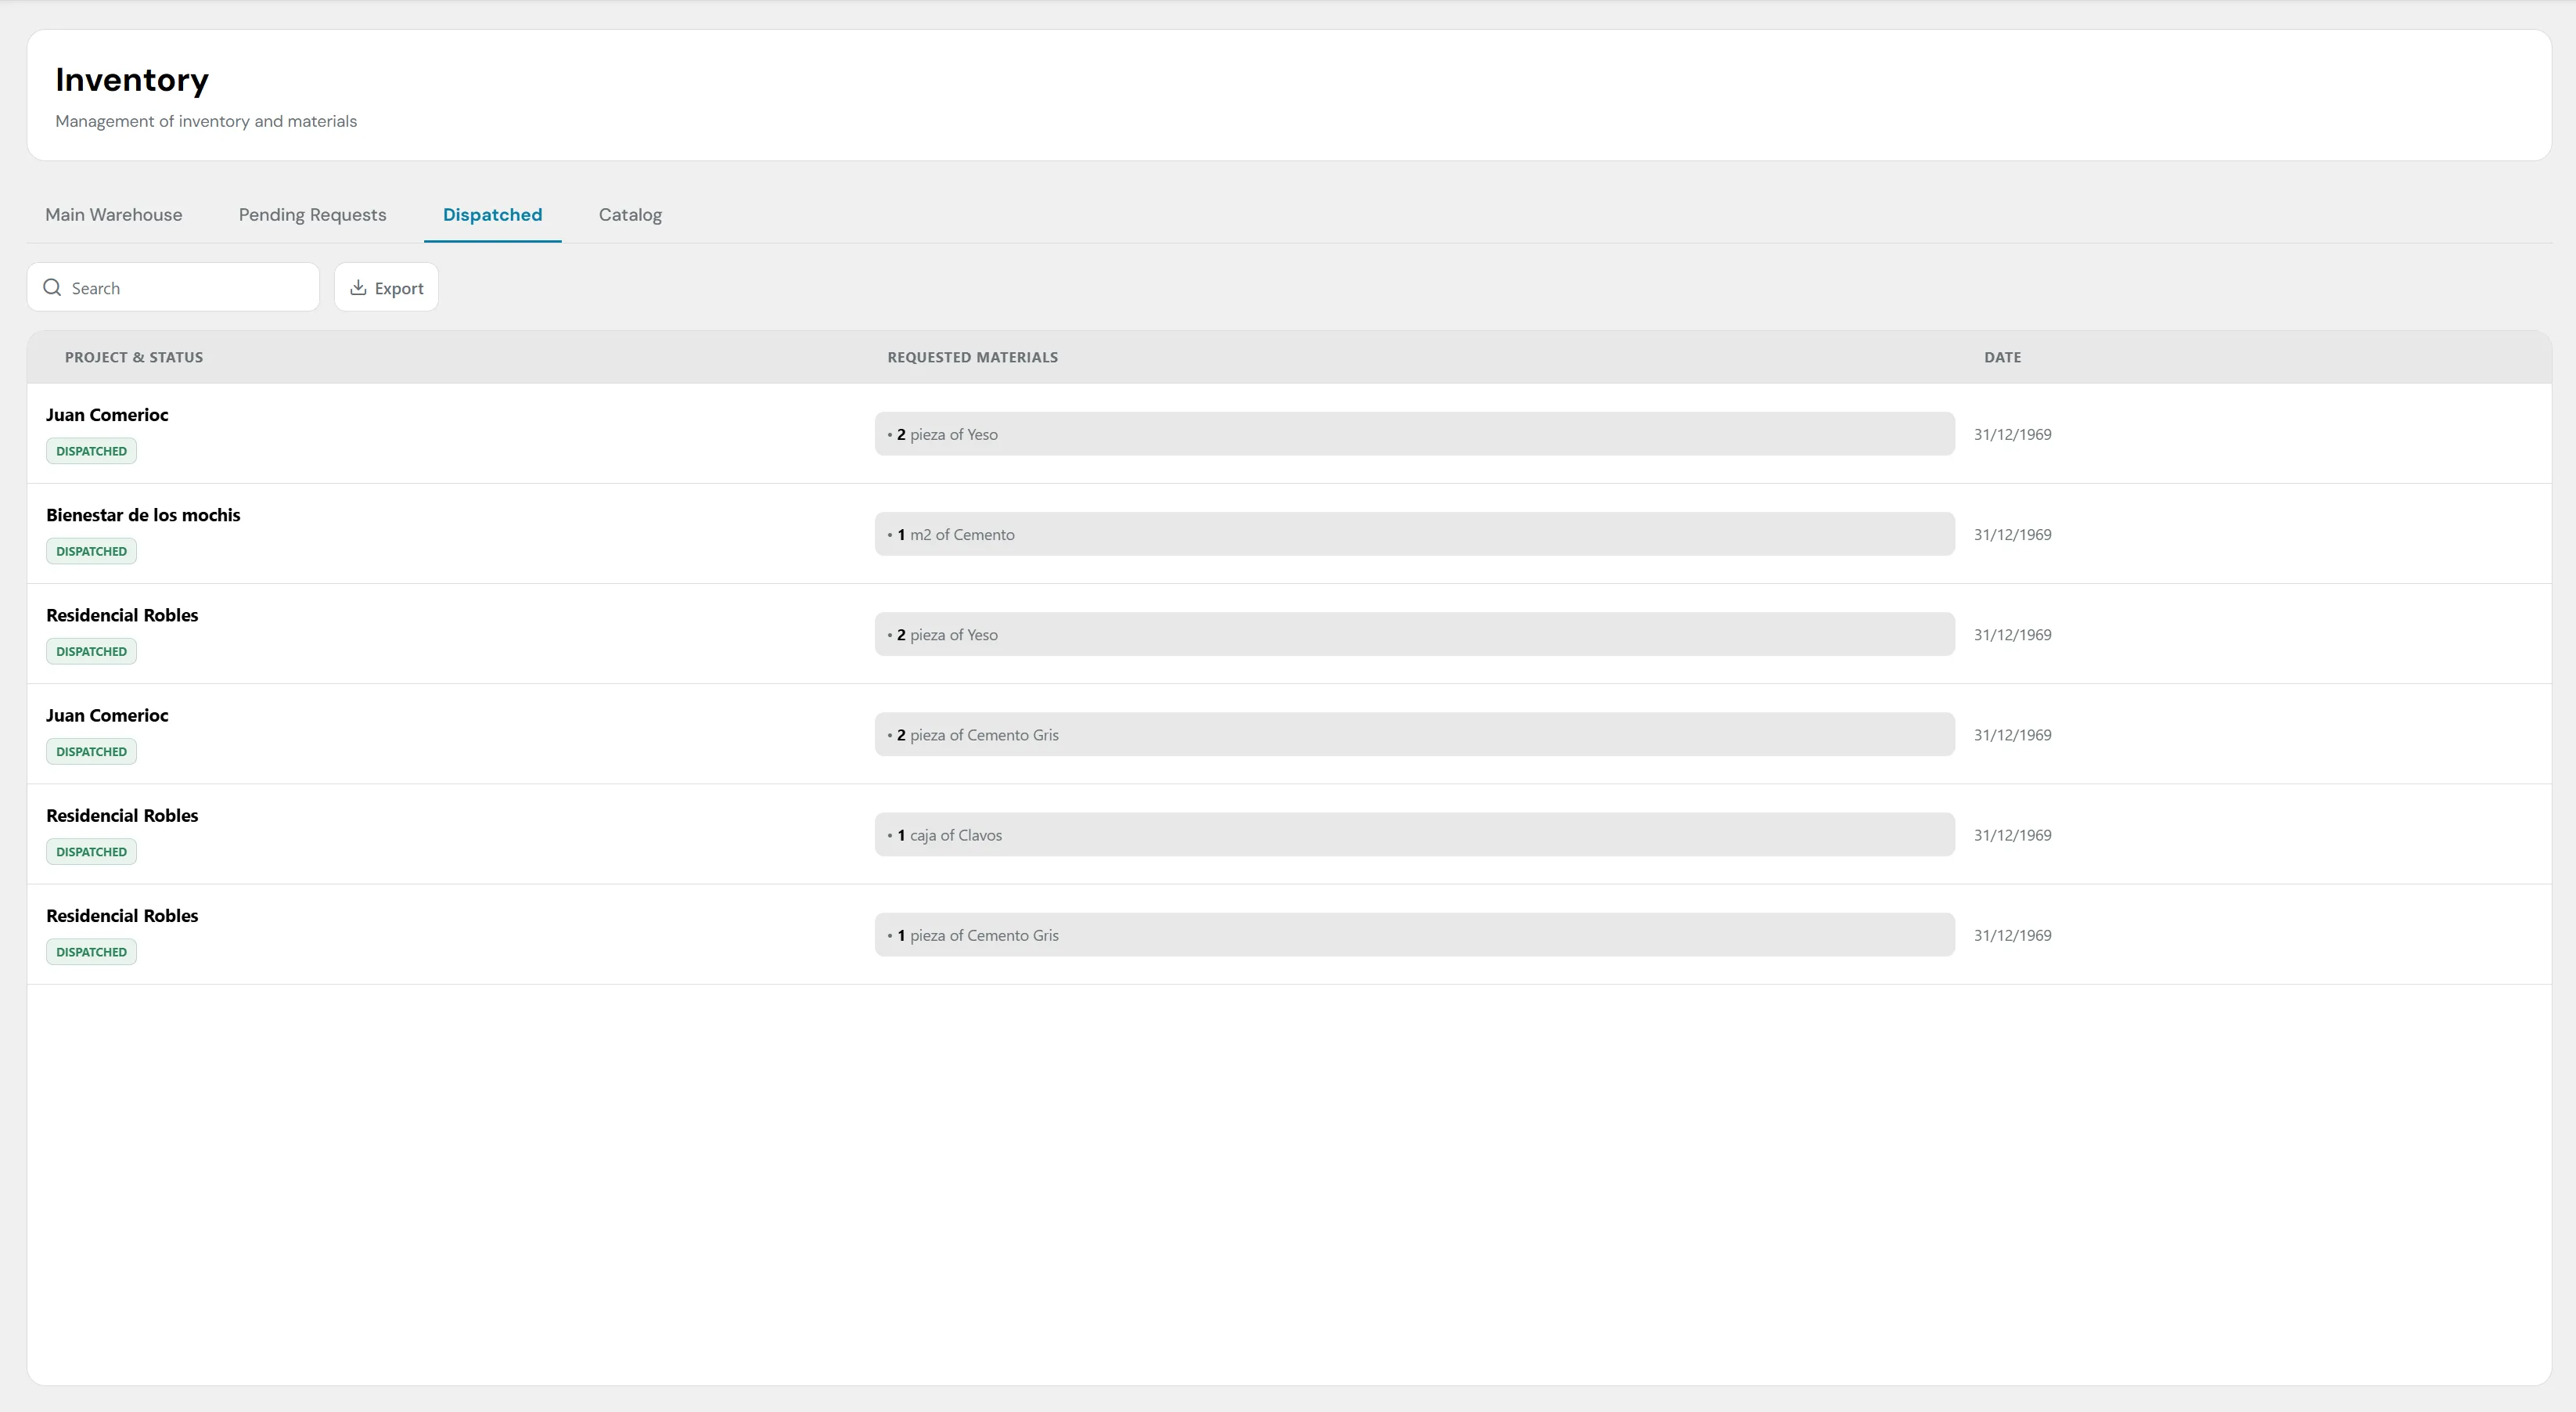Click the Export button

coord(386,288)
